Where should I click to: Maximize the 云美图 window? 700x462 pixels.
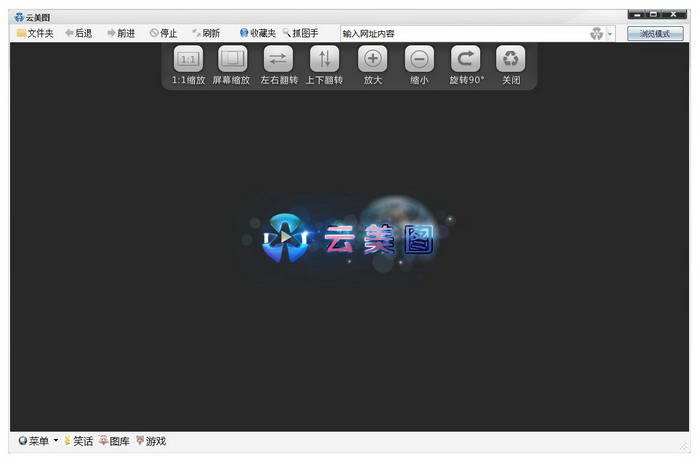point(654,15)
